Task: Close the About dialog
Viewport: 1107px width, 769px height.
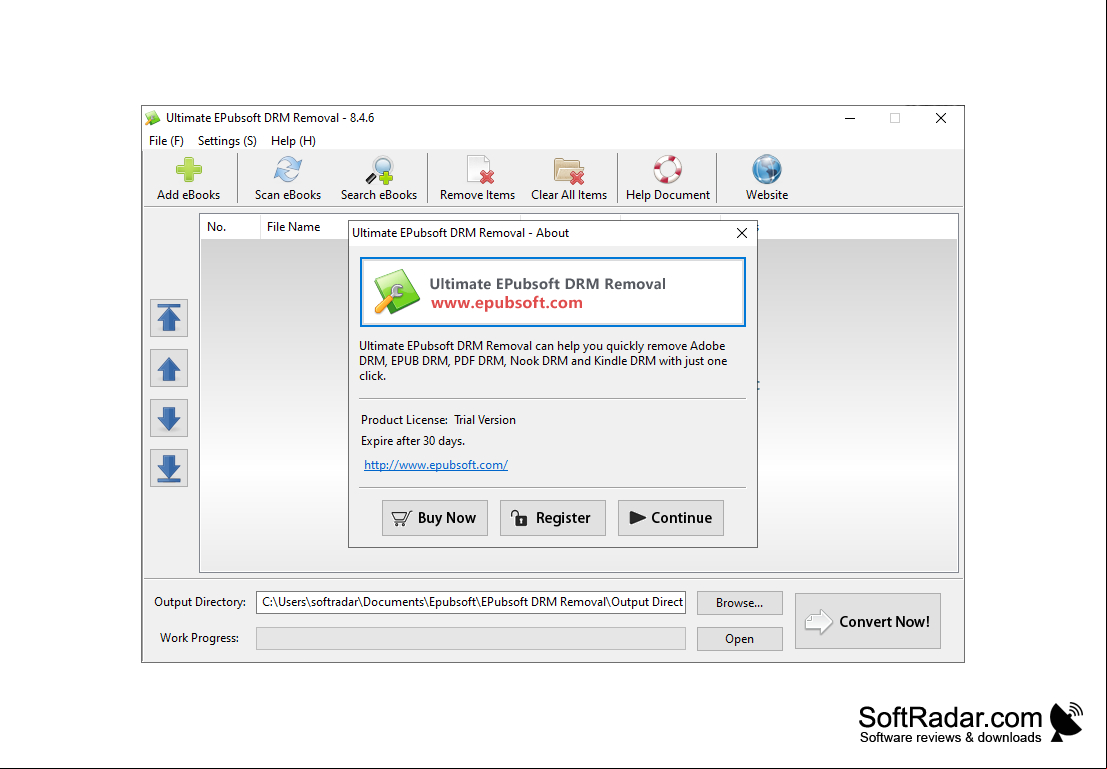Action: point(741,233)
